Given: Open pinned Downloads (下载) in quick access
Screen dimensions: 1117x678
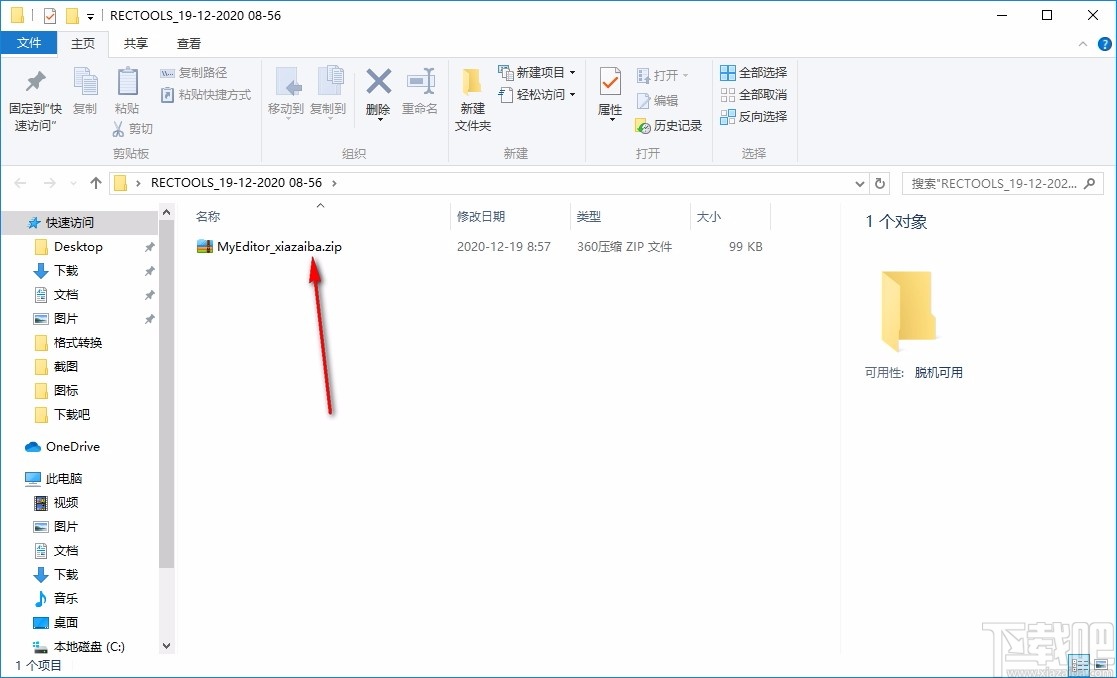Looking at the screenshot, I should [x=66, y=271].
